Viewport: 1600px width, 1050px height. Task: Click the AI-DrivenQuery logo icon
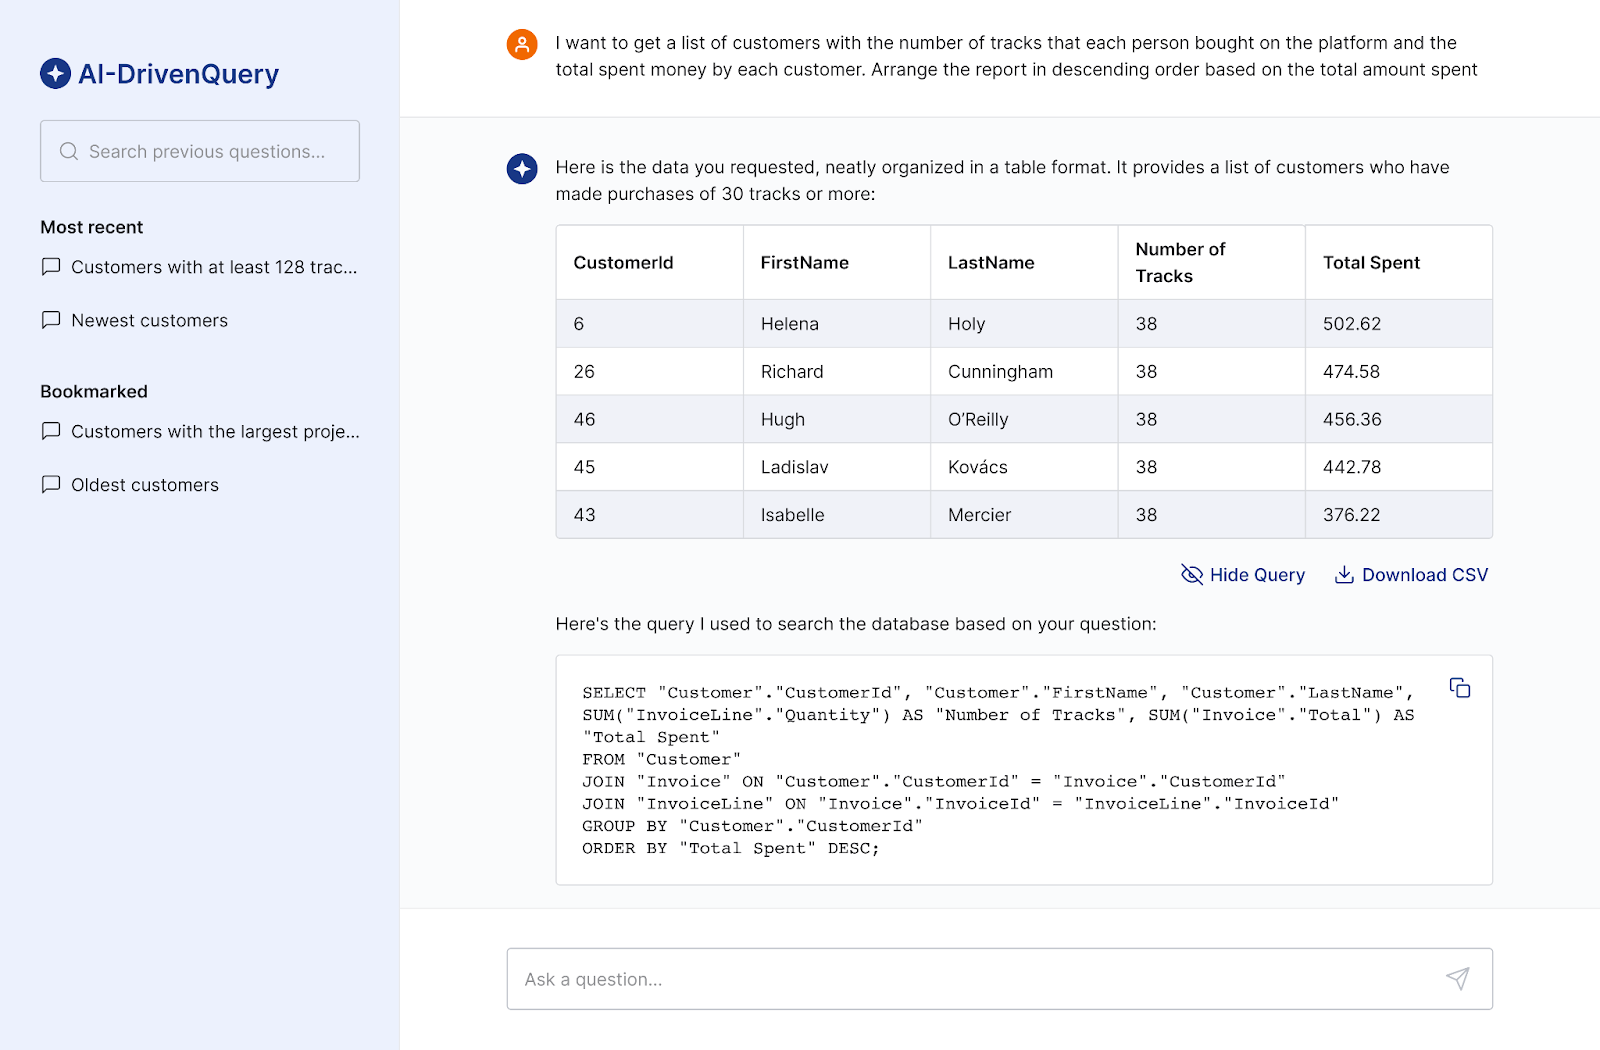[x=55, y=73]
